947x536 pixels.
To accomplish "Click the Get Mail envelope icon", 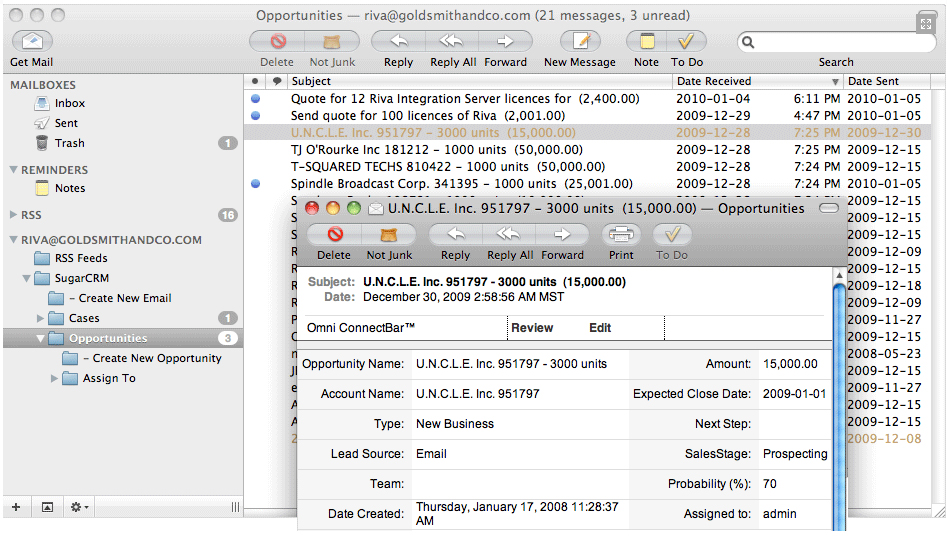I will point(33,41).
